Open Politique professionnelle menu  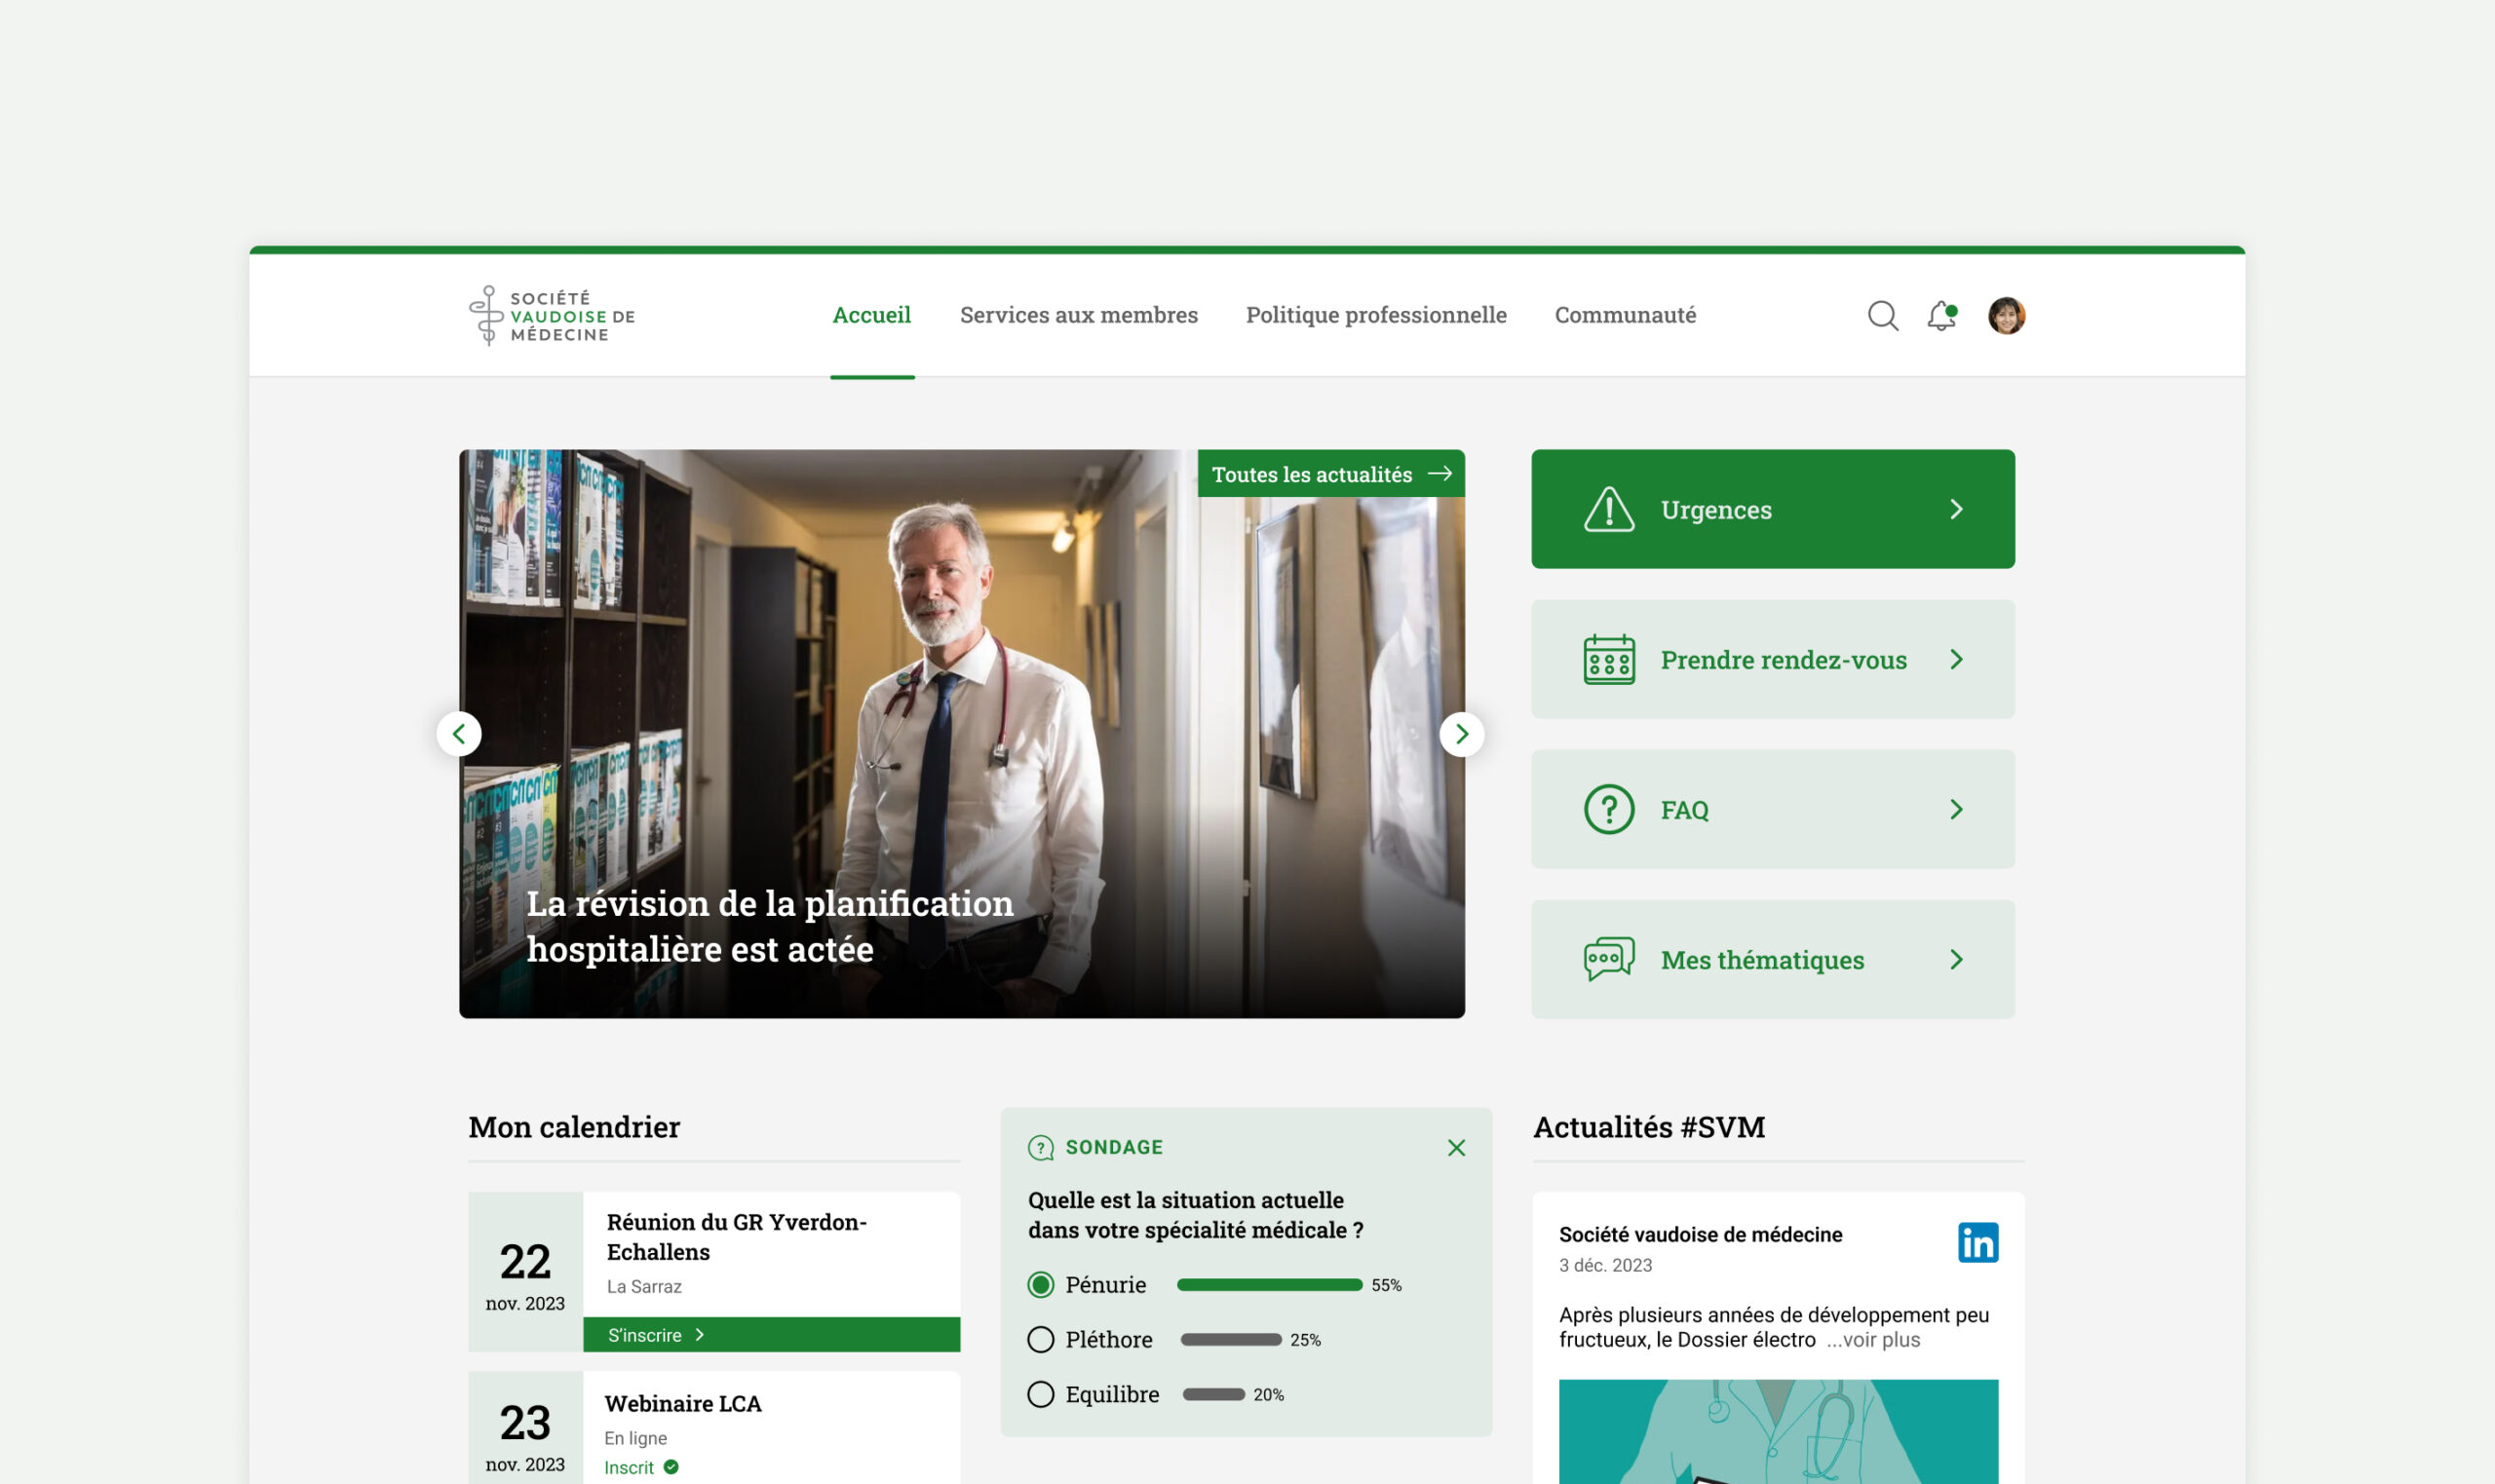(1376, 315)
